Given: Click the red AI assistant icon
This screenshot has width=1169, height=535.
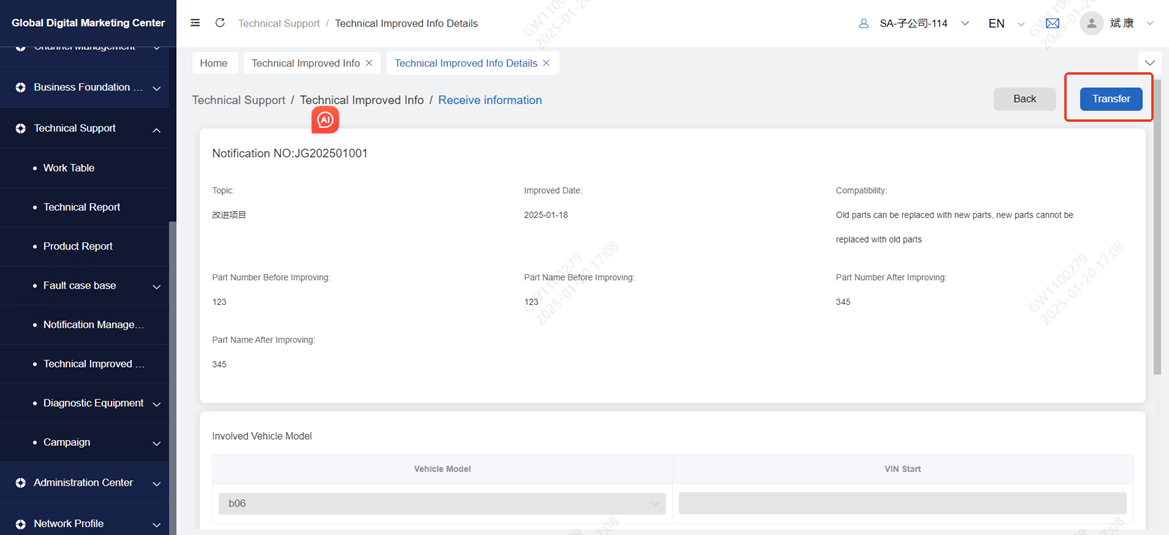Looking at the screenshot, I should tap(325, 120).
